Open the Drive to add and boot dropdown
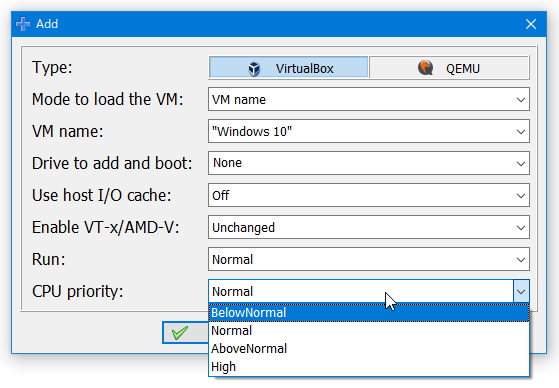Image resolution: width=559 pixels, height=388 pixels. coord(369,163)
